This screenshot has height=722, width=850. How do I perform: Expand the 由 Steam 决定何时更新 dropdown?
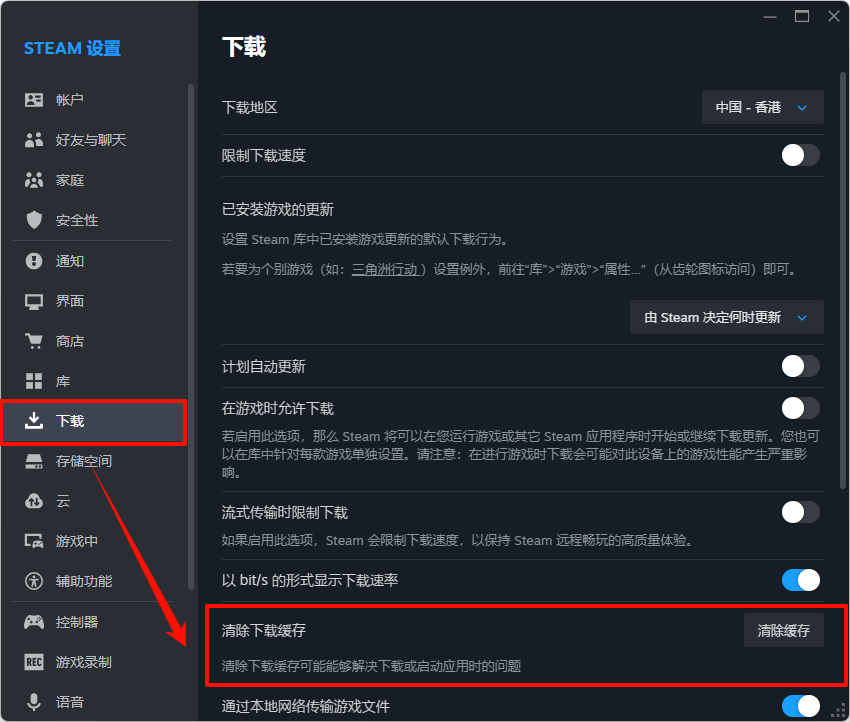pos(726,317)
